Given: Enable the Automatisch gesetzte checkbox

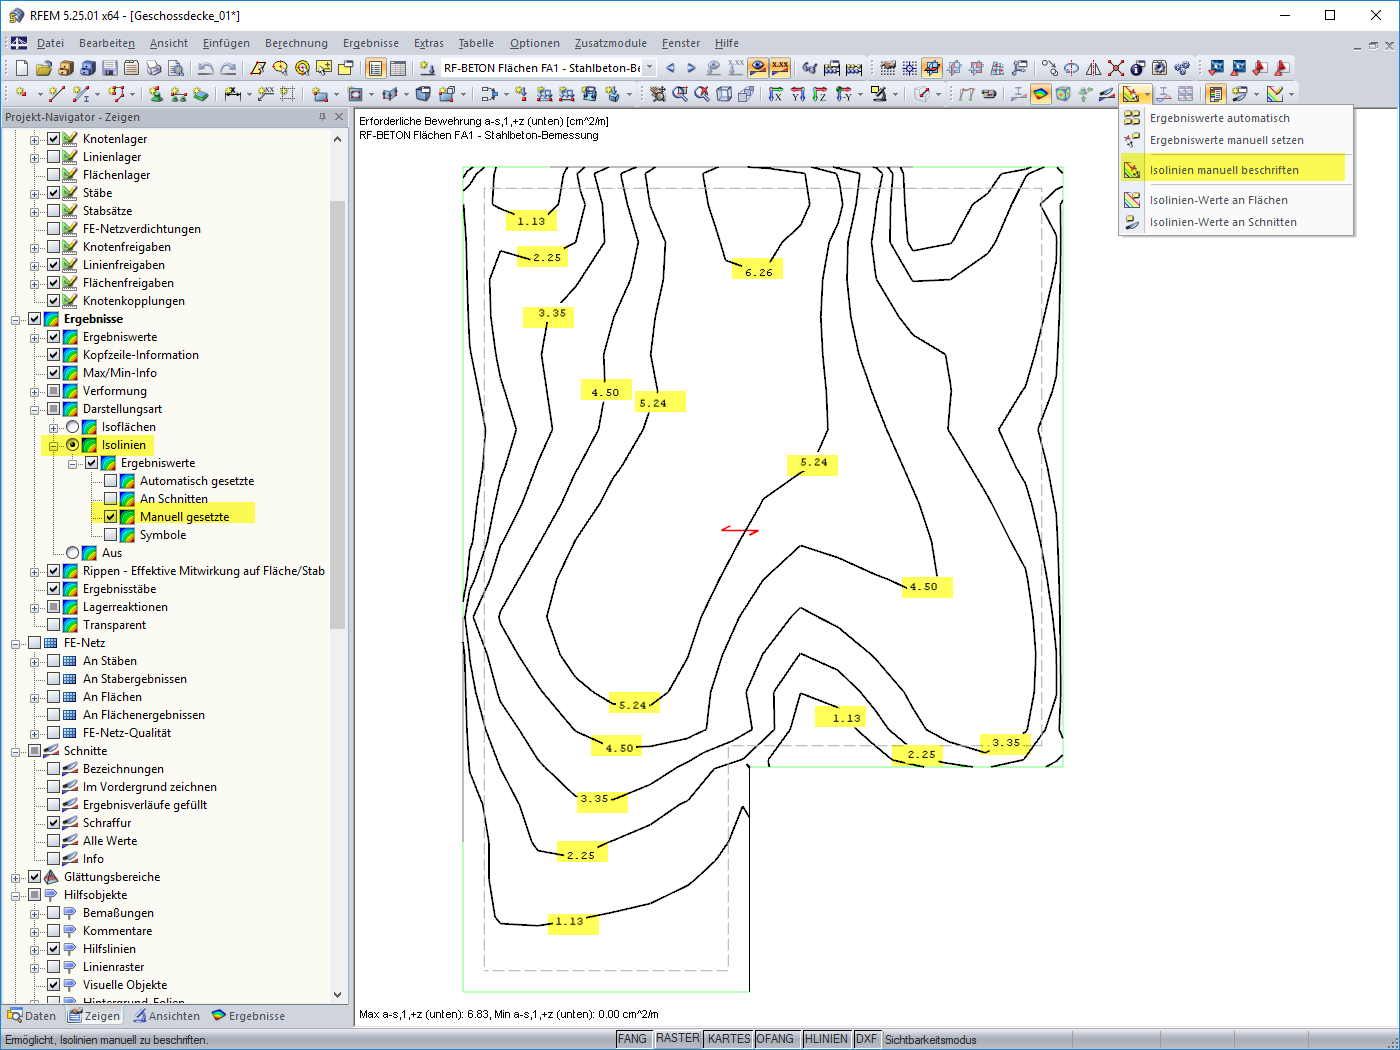Looking at the screenshot, I should tap(111, 481).
